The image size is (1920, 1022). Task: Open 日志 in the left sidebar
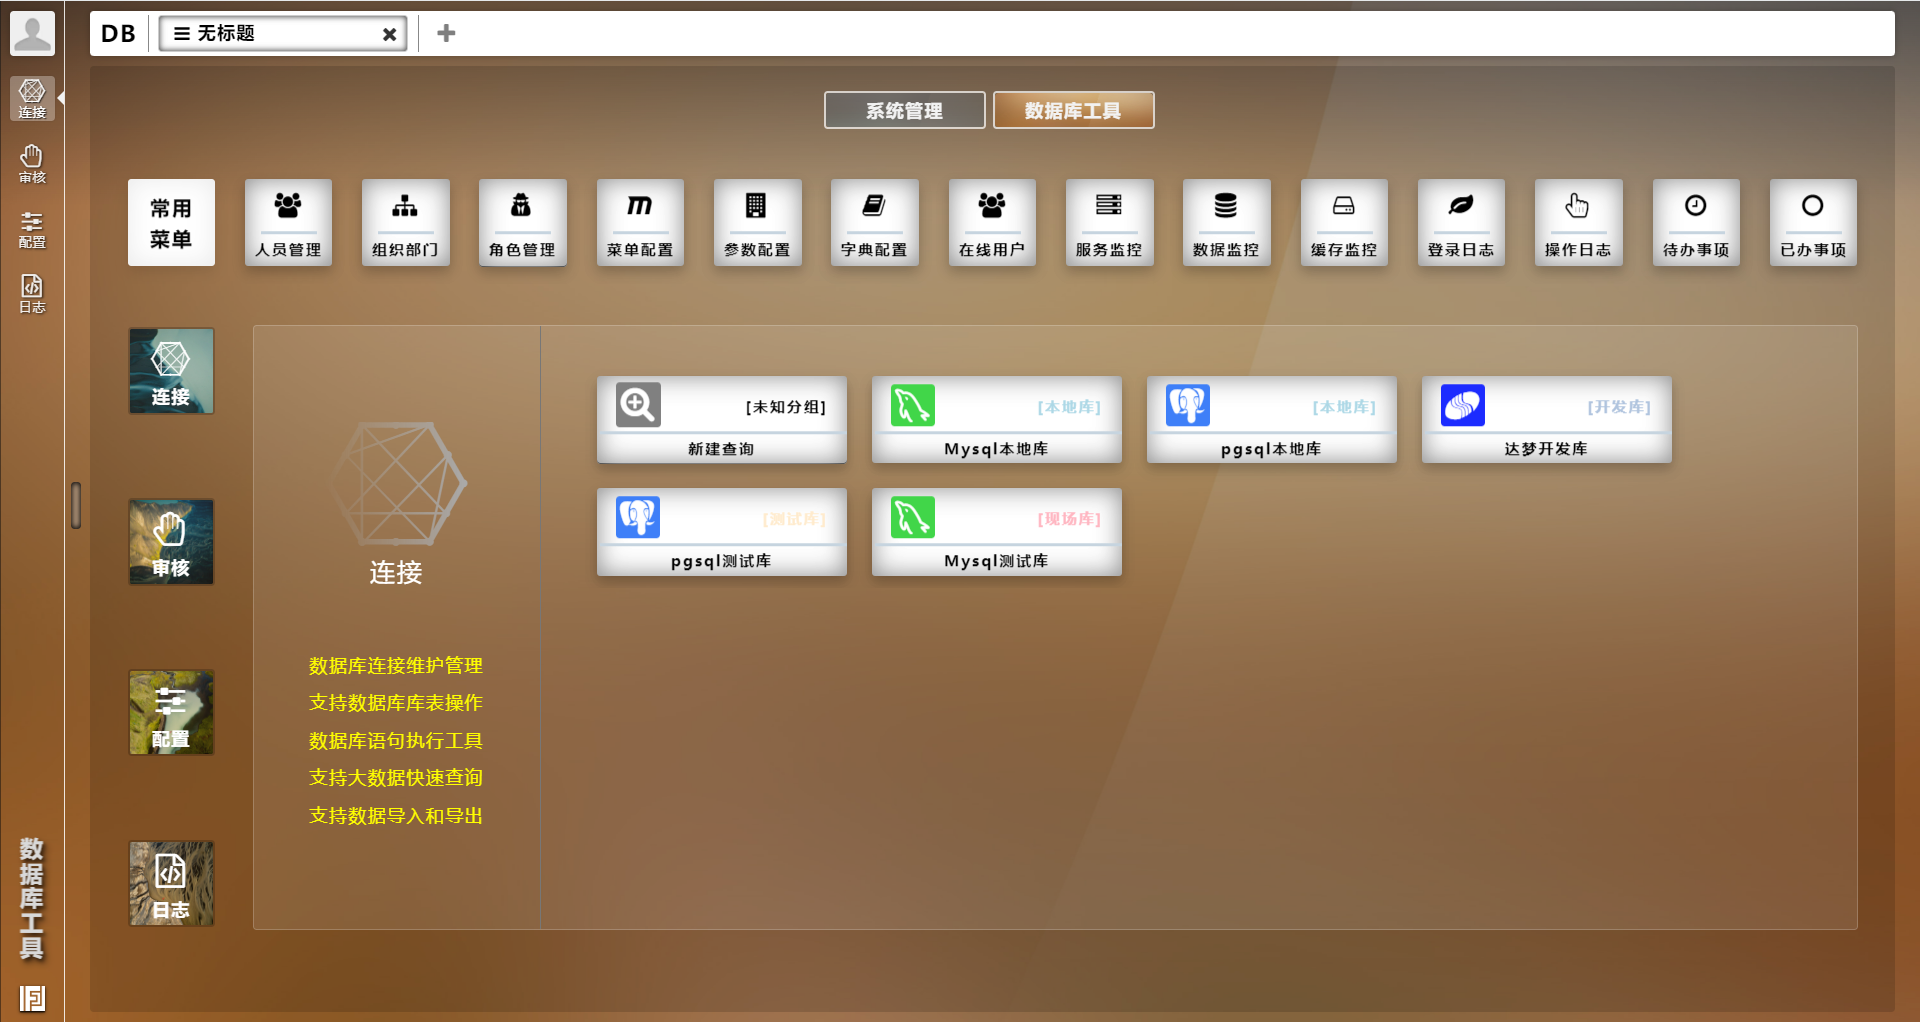click(32, 294)
